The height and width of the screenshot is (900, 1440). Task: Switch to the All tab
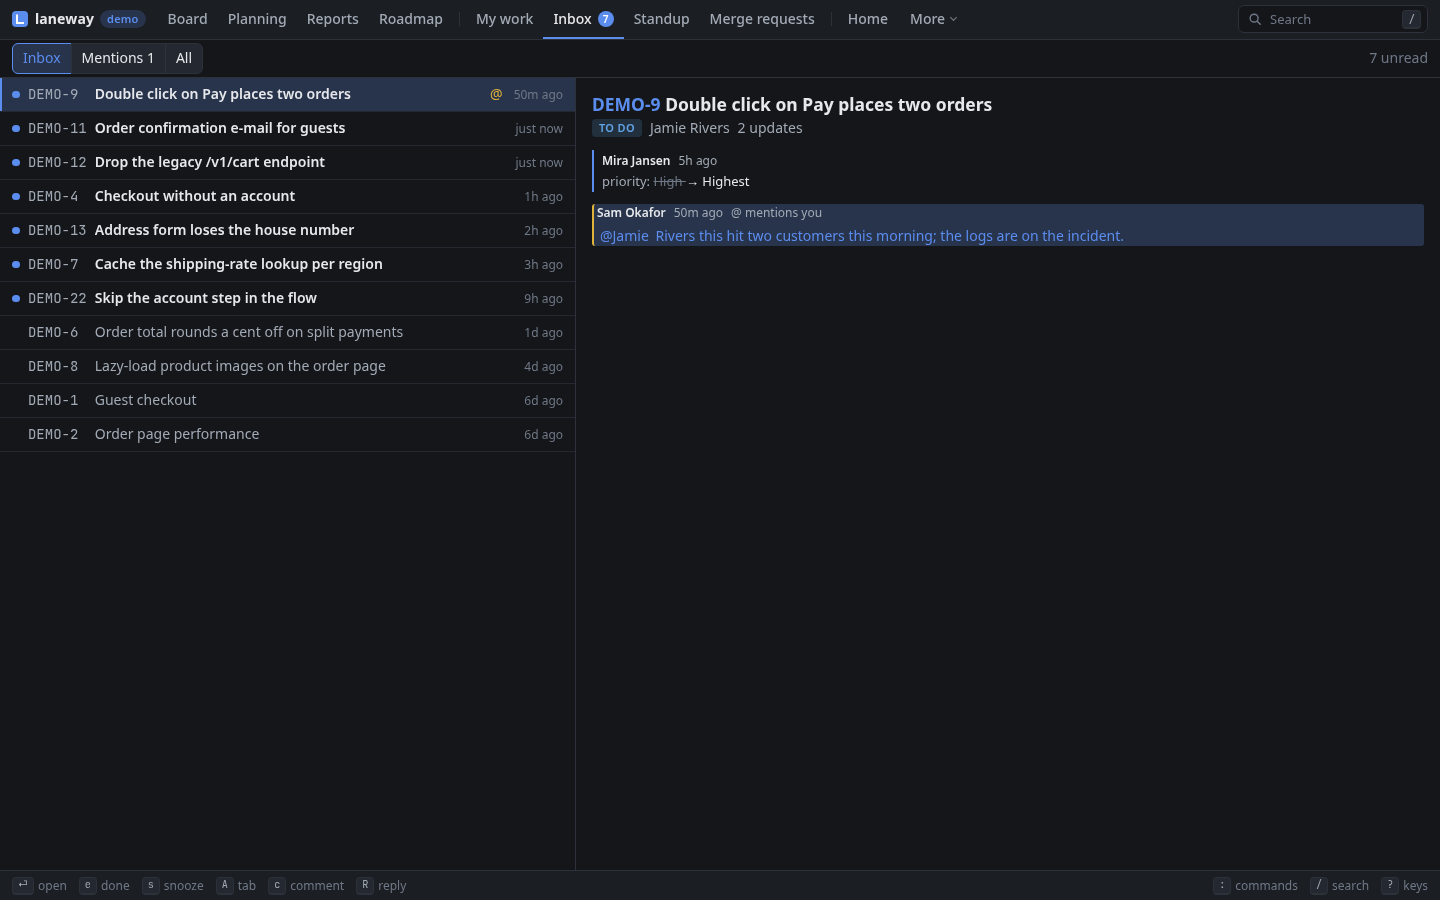pos(184,58)
